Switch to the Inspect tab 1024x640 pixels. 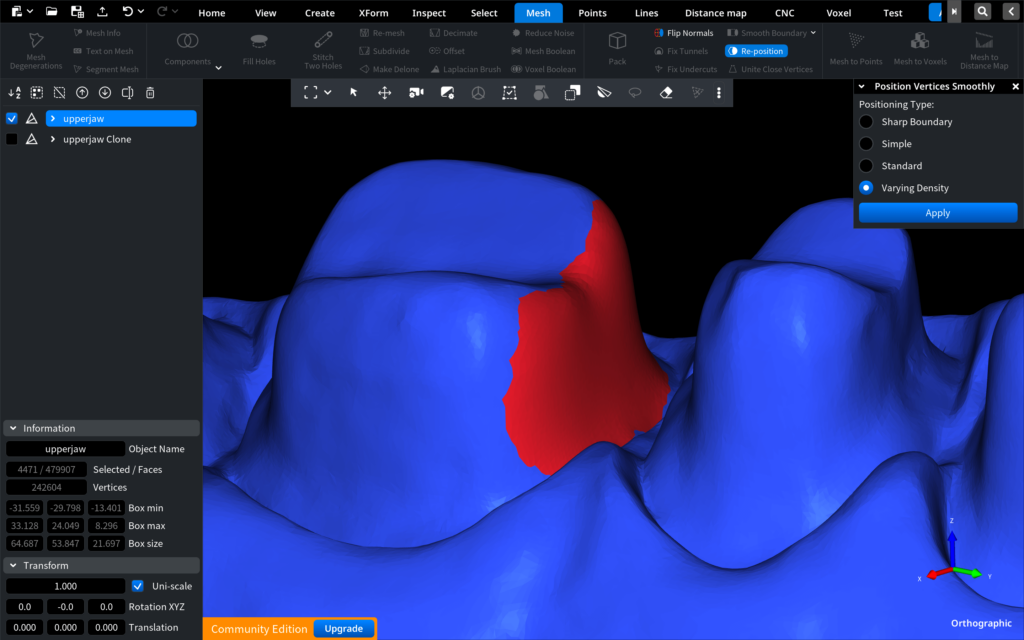[x=429, y=13]
